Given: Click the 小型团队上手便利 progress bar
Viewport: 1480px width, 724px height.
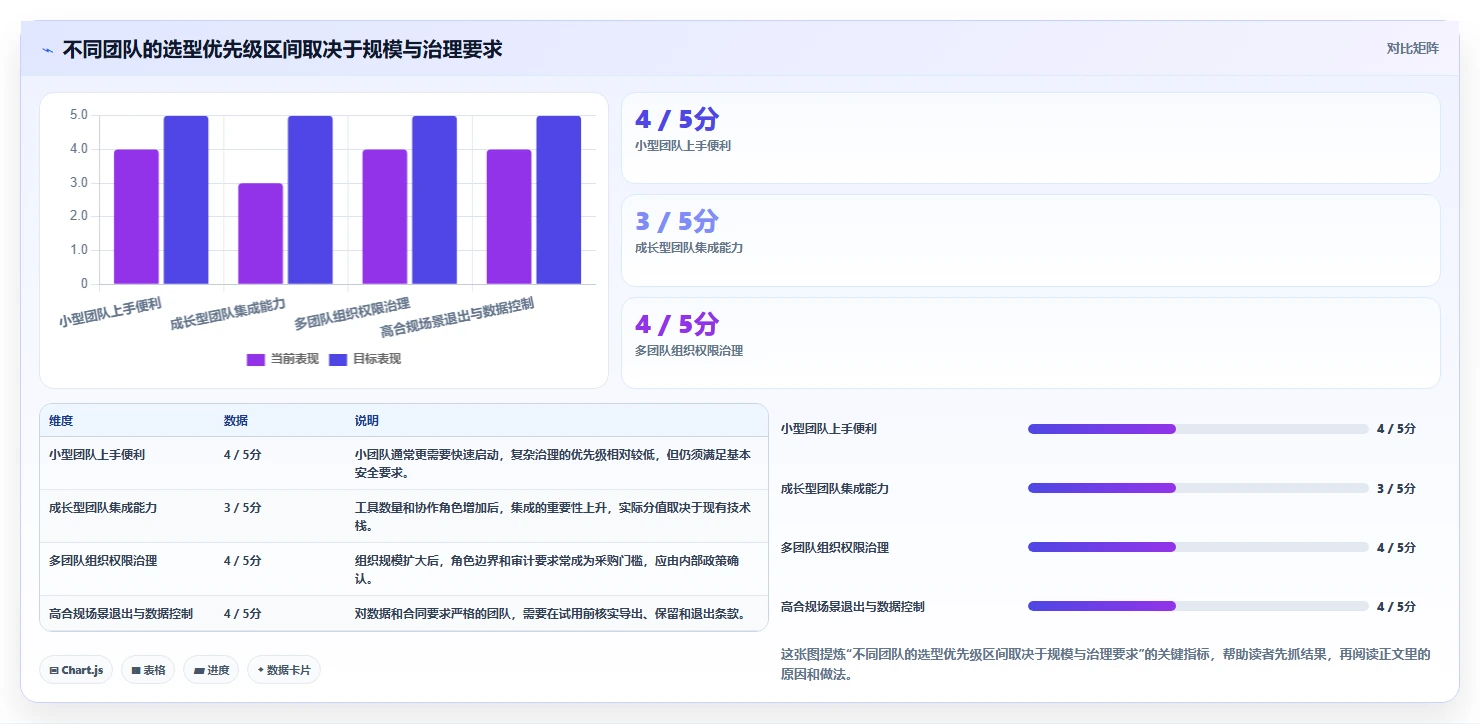Looking at the screenshot, I should click(1198, 429).
